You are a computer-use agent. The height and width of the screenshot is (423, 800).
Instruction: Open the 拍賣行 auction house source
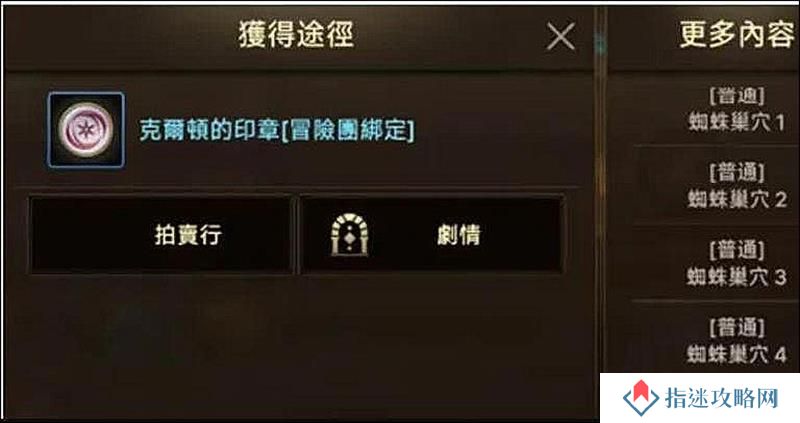161,235
